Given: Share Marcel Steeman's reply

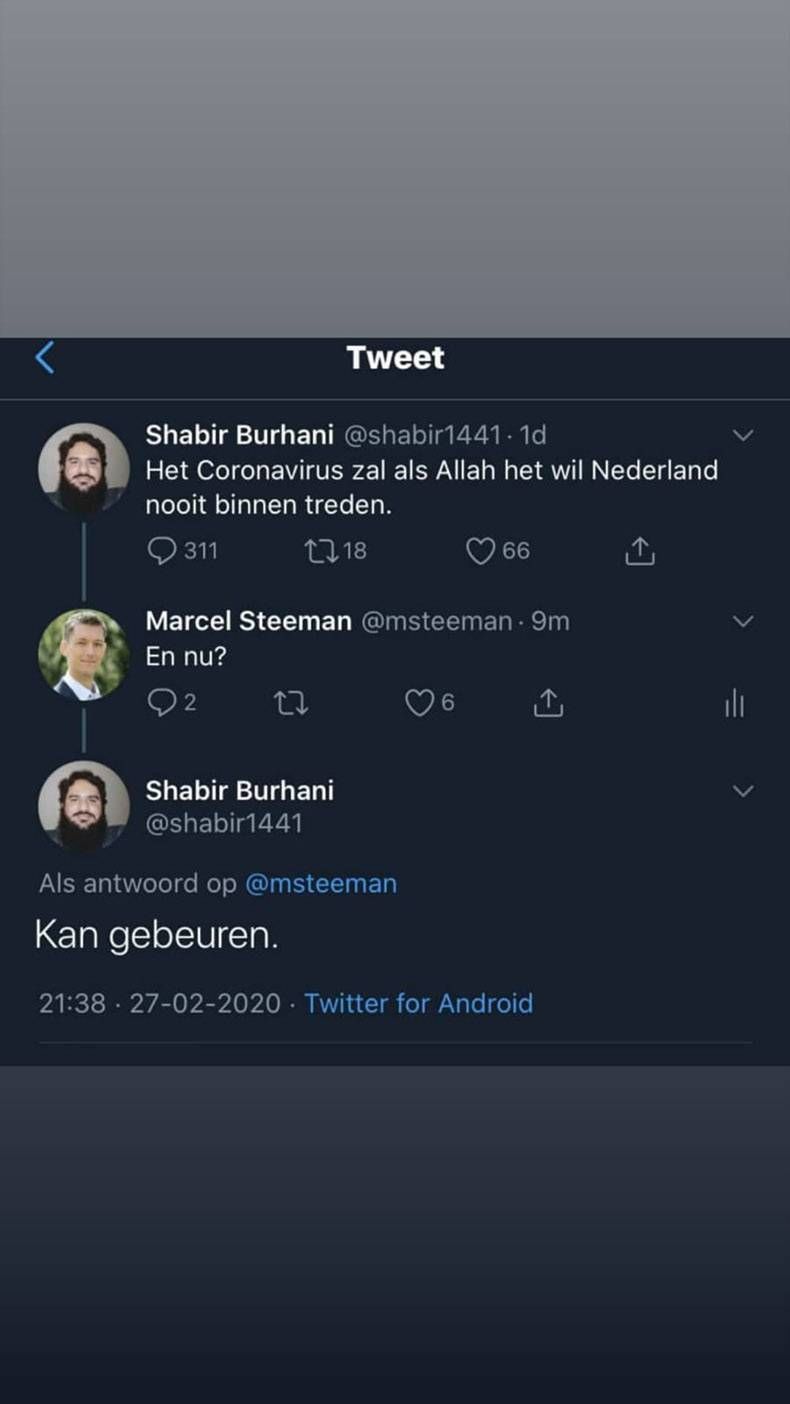Looking at the screenshot, I should 547,703.
